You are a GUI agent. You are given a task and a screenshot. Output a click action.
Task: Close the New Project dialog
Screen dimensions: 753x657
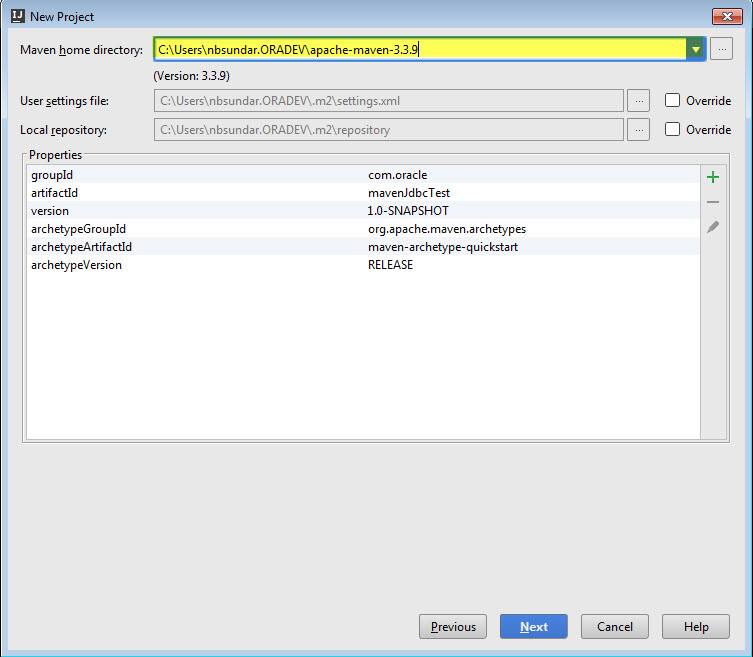pyautogui.click(x=727, y=16)
